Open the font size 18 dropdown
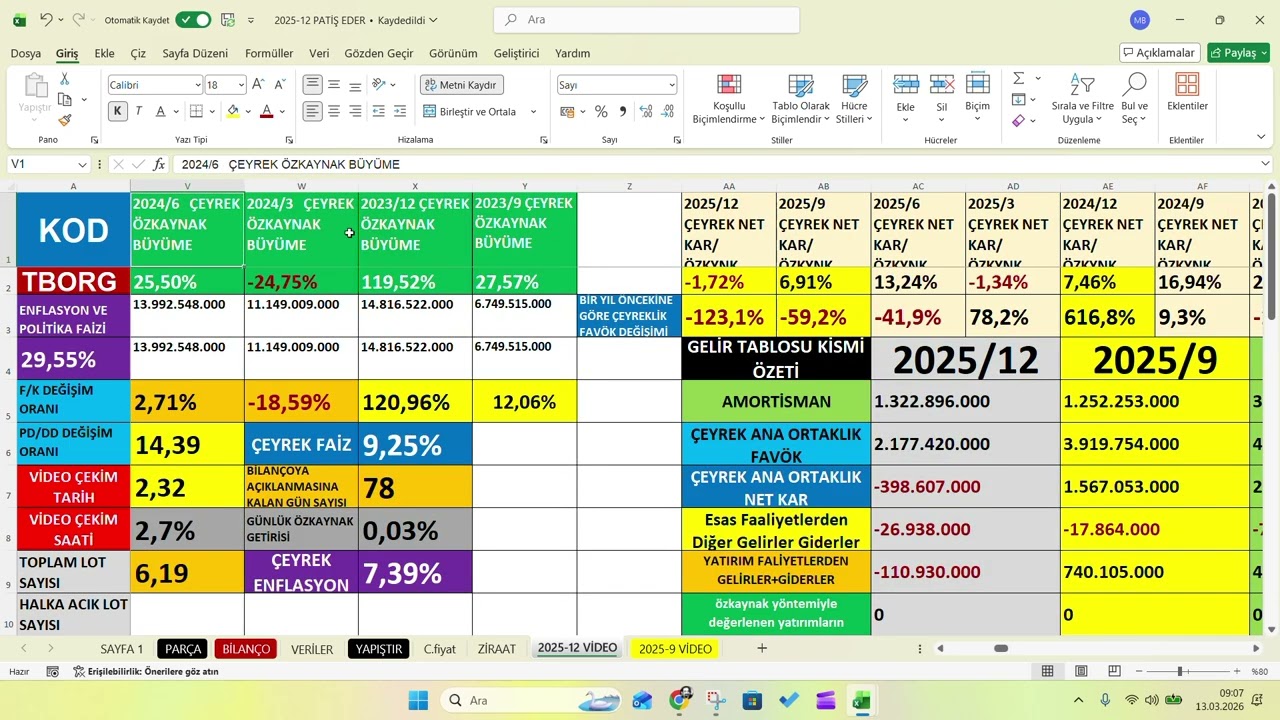 pos(240,85)
